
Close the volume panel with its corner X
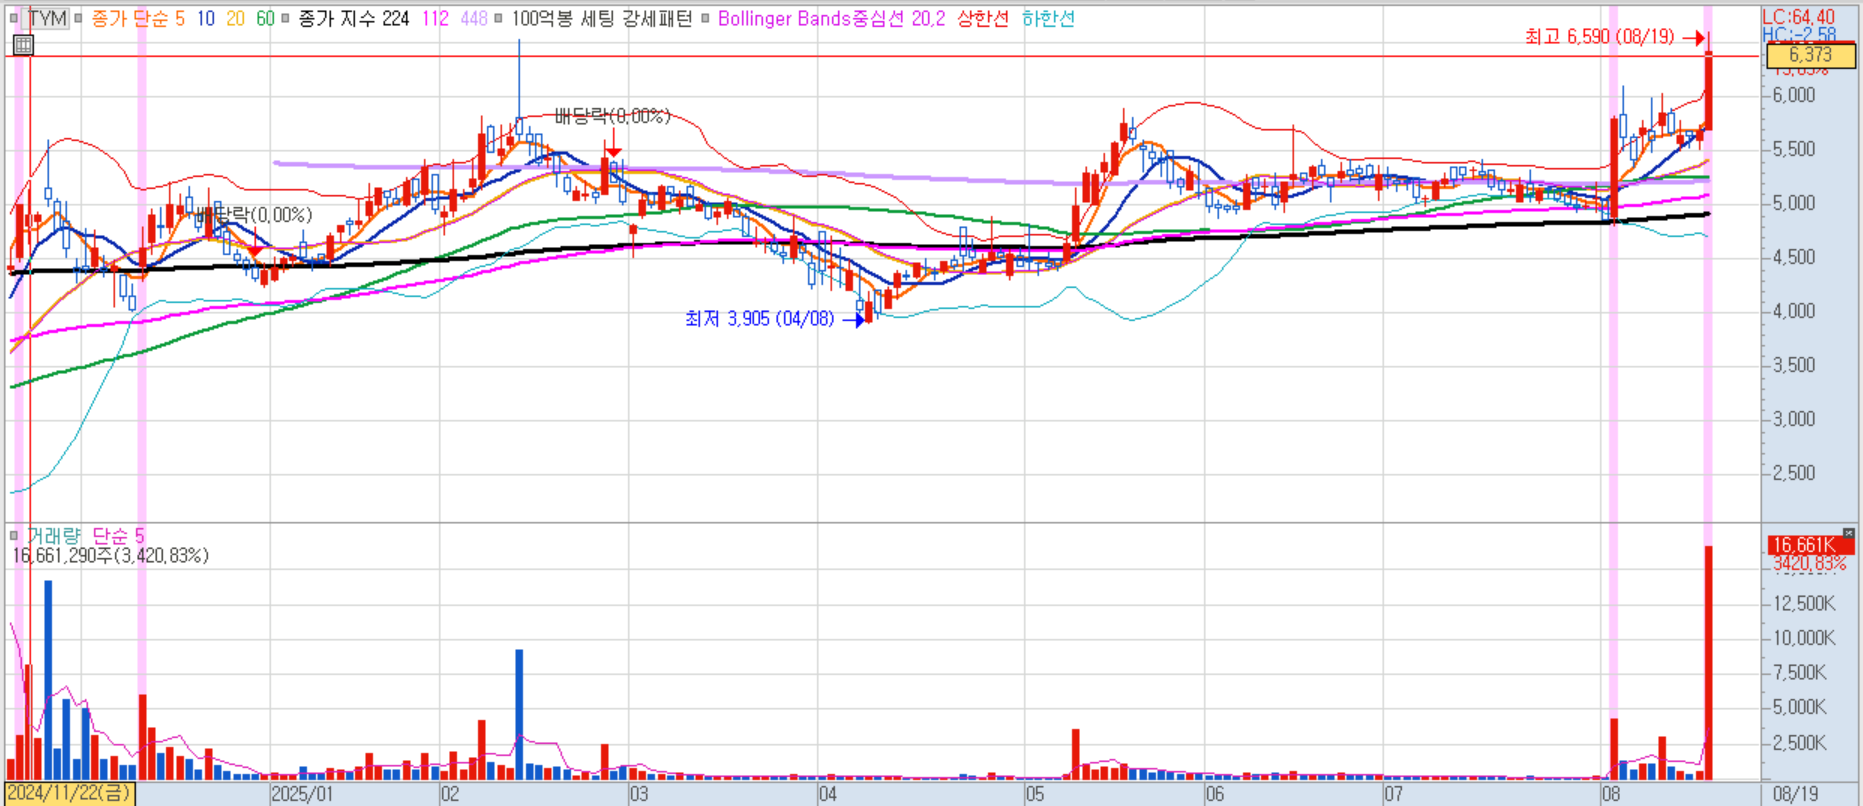pos(1849,534)
